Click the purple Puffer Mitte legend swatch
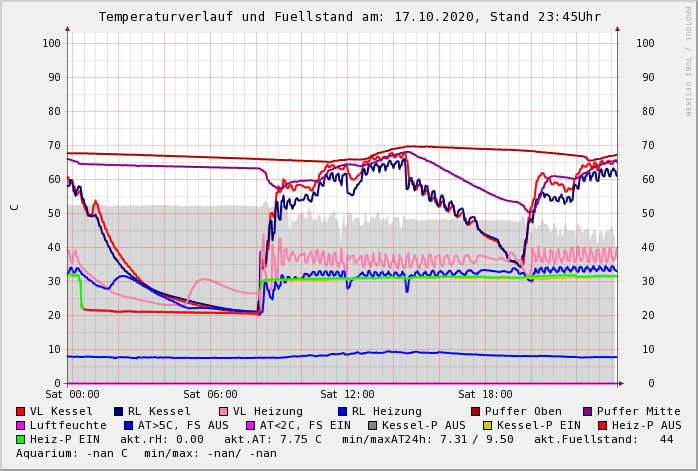698x471 pixels. 588,412
